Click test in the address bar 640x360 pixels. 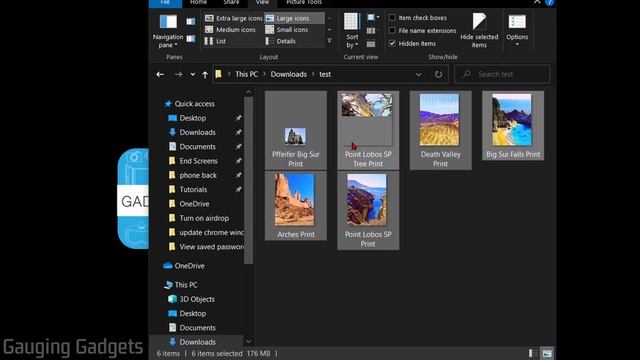[x=325, y=74]
